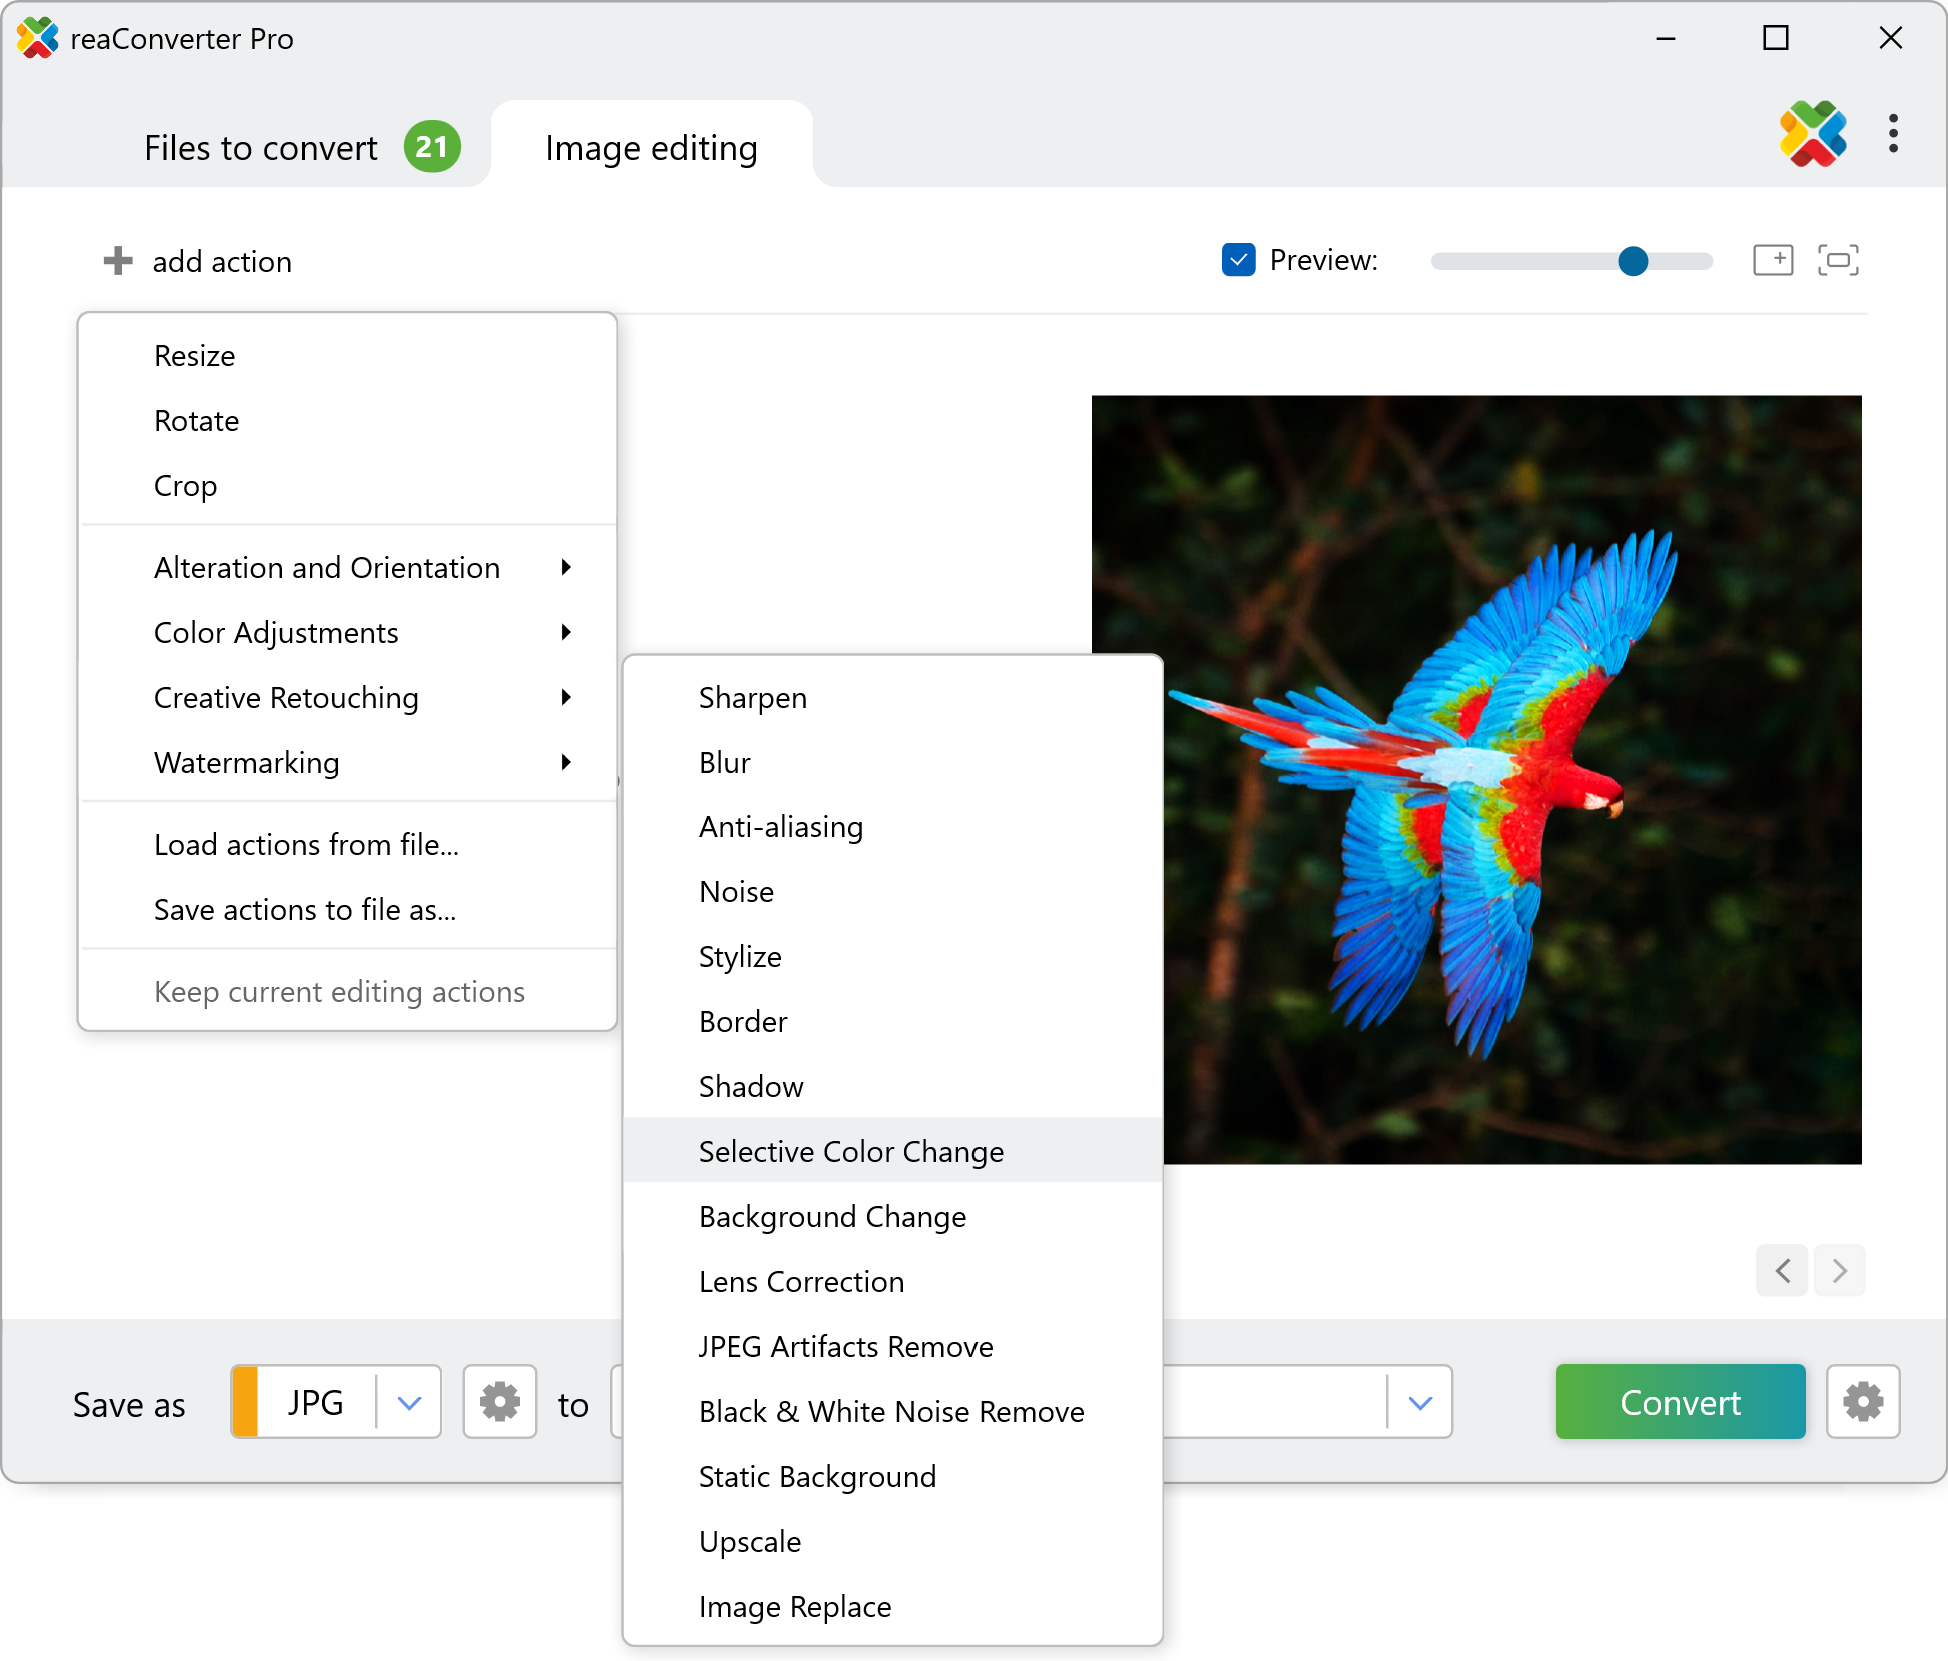Choose Background Change menu item
1948x1661 pixels.
point(832,1216)
